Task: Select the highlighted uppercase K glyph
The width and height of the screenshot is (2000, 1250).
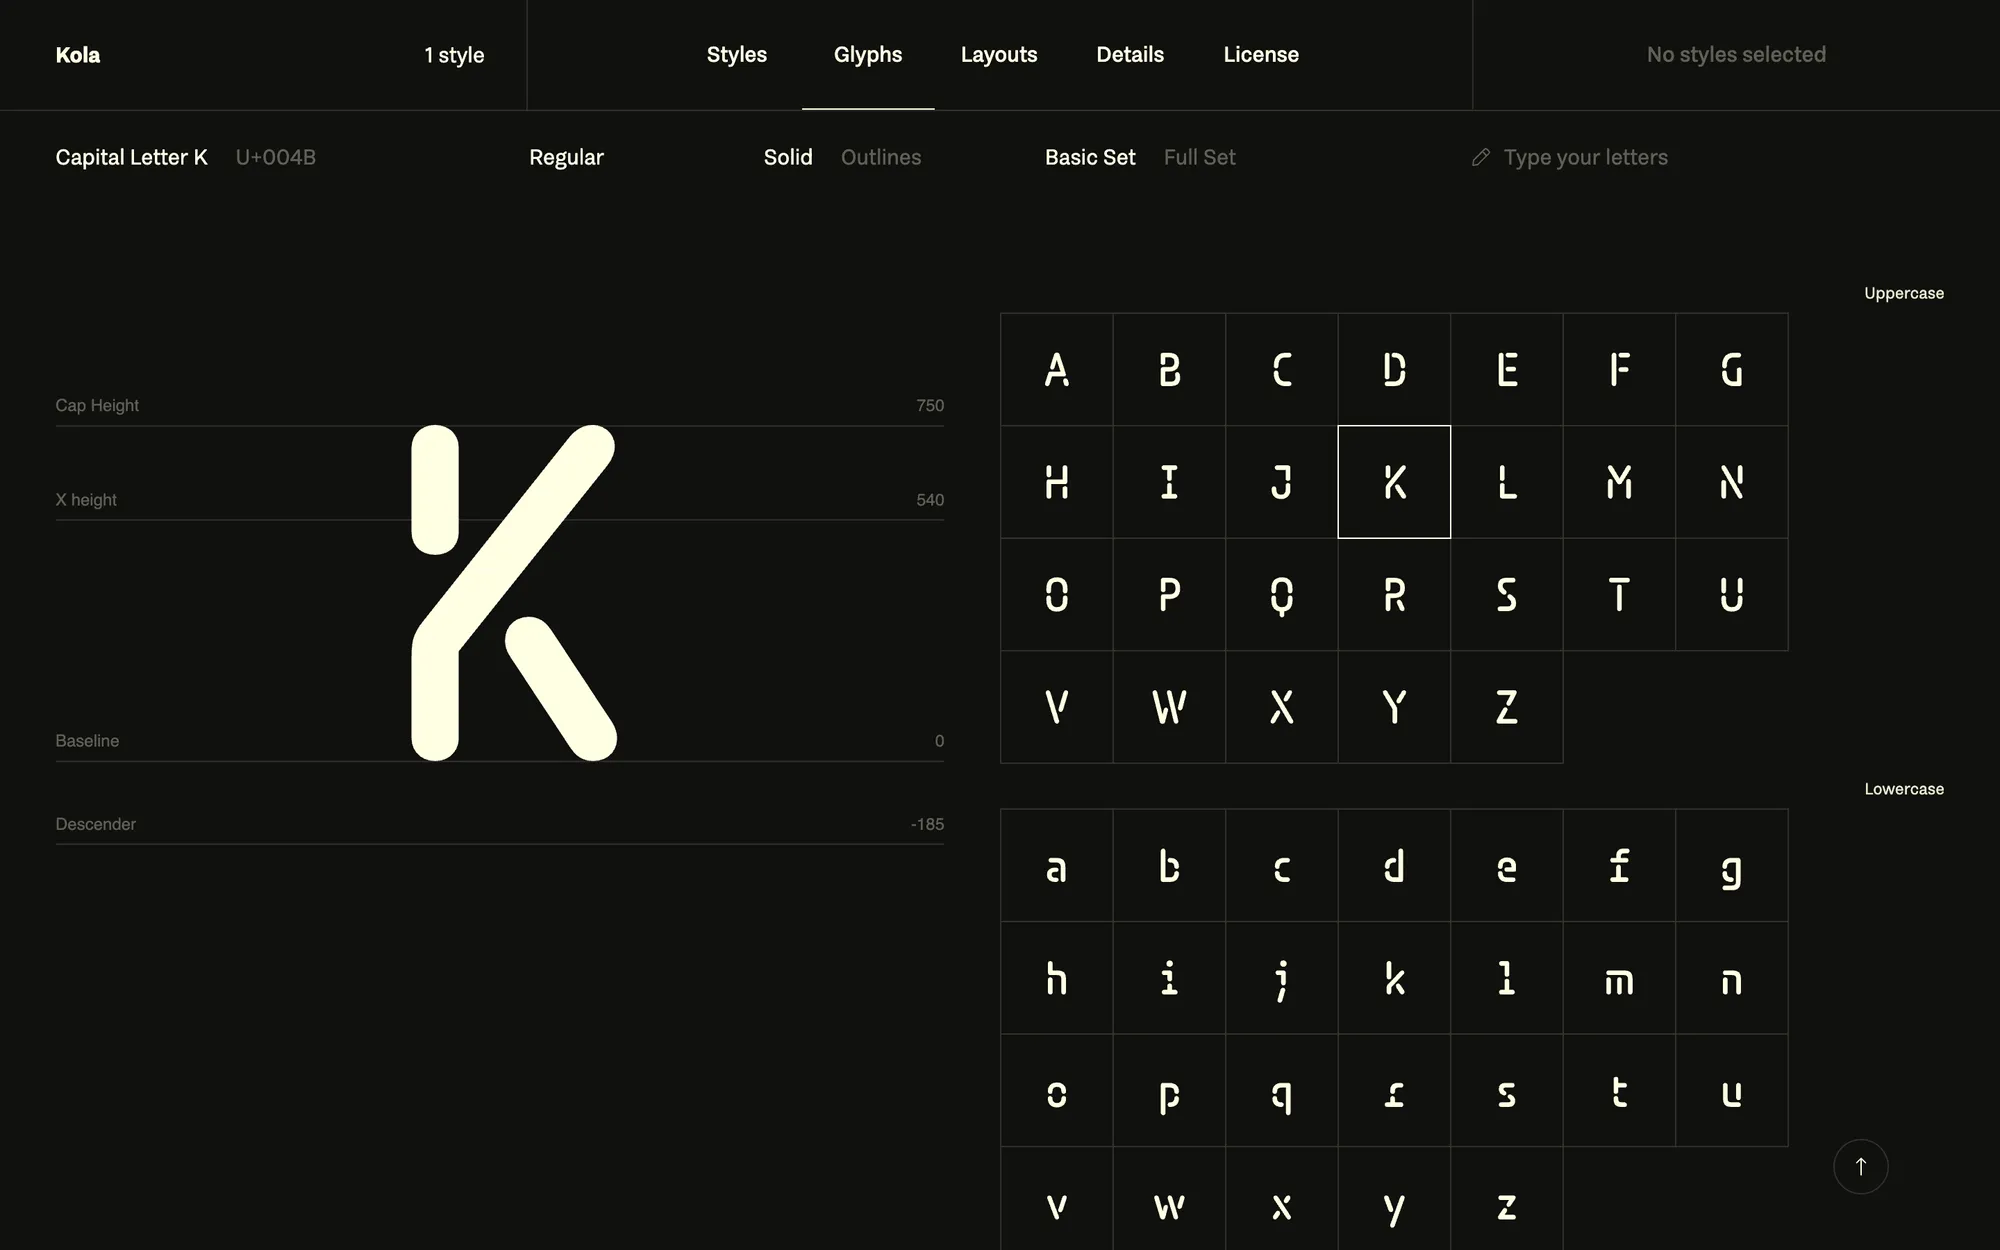Action: [x=1394, y=481]
